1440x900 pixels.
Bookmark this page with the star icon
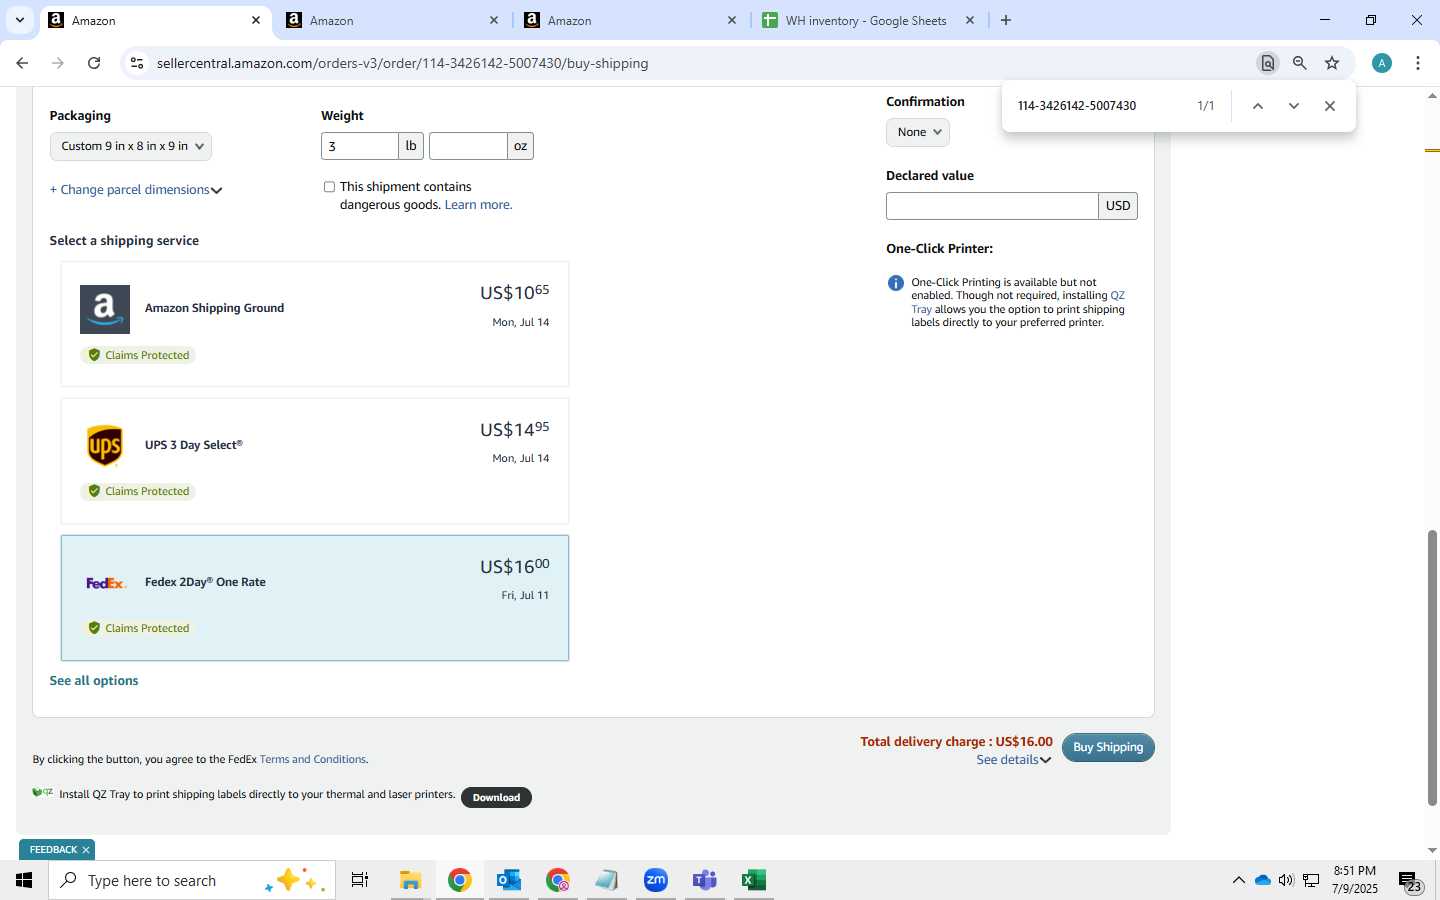1332,63
